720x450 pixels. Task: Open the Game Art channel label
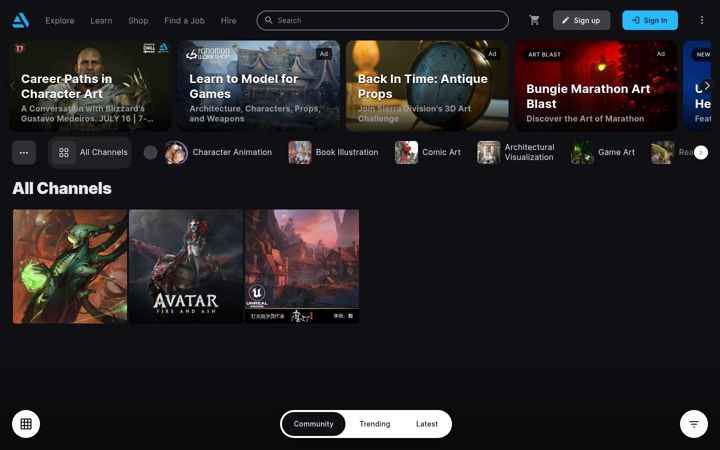(x=616, y=152)
